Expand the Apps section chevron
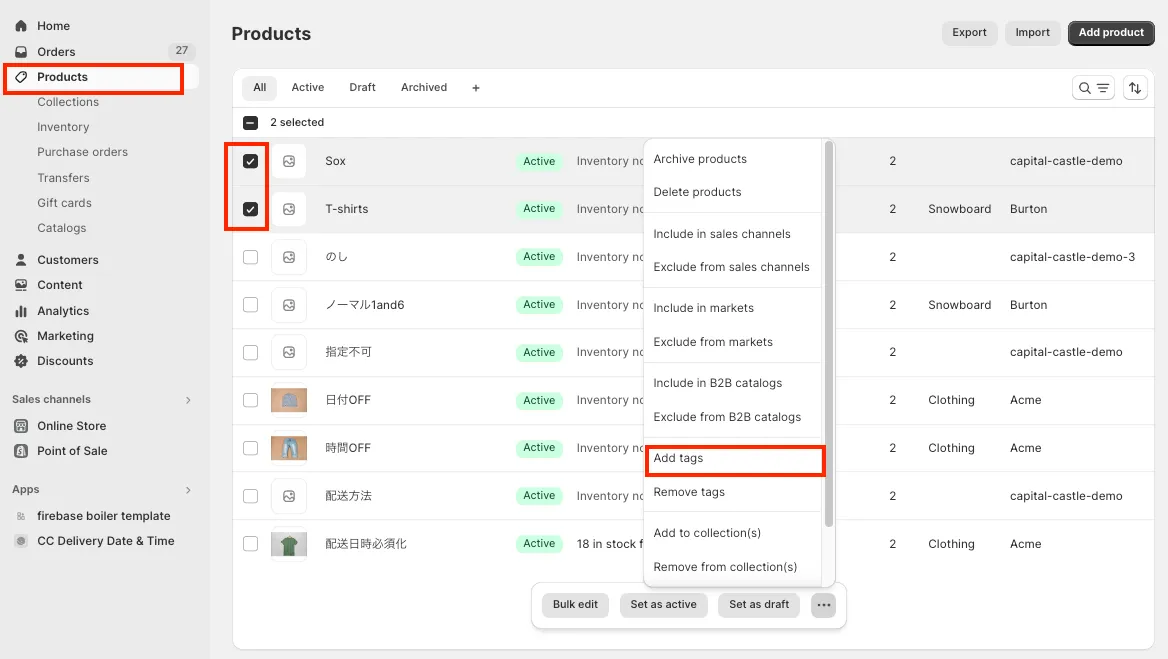The image size is (1168, 659). [188, 490]
